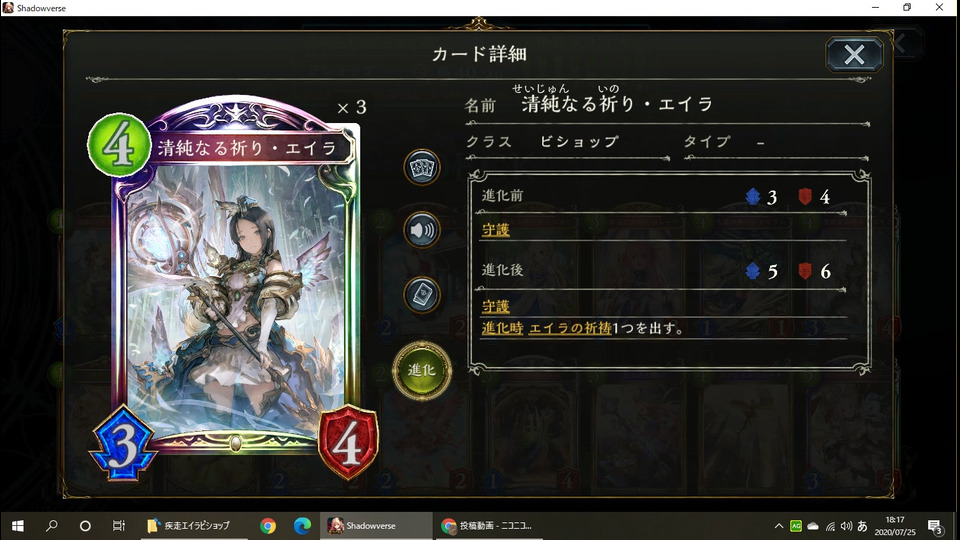Play the card voice speaker icon
This screenshot has height=540, width=960.
pyautogui.click(x=422, y=230)
